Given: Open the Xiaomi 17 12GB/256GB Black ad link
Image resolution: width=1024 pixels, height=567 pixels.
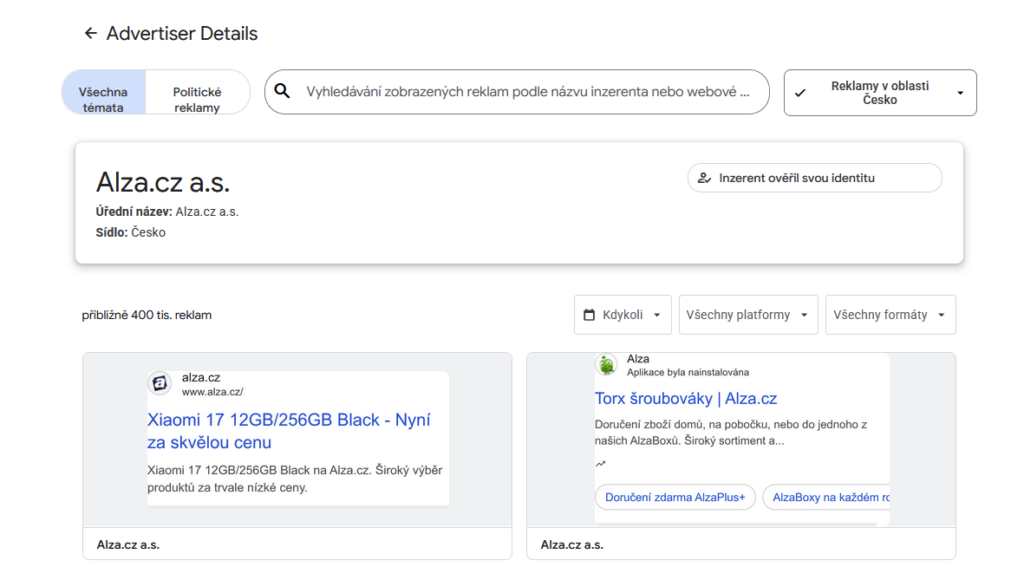Looking at the screenshot, I should 288,431.
